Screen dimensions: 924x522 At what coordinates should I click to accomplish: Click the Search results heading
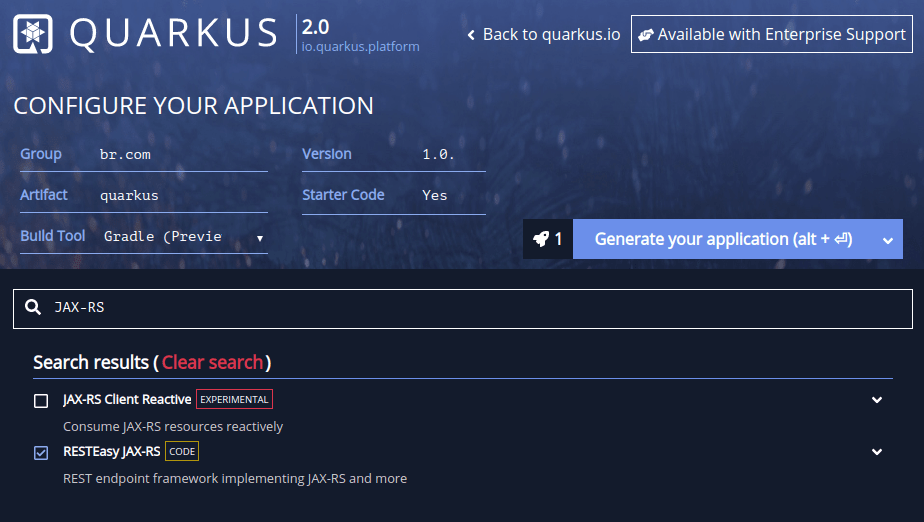(152, 362)
